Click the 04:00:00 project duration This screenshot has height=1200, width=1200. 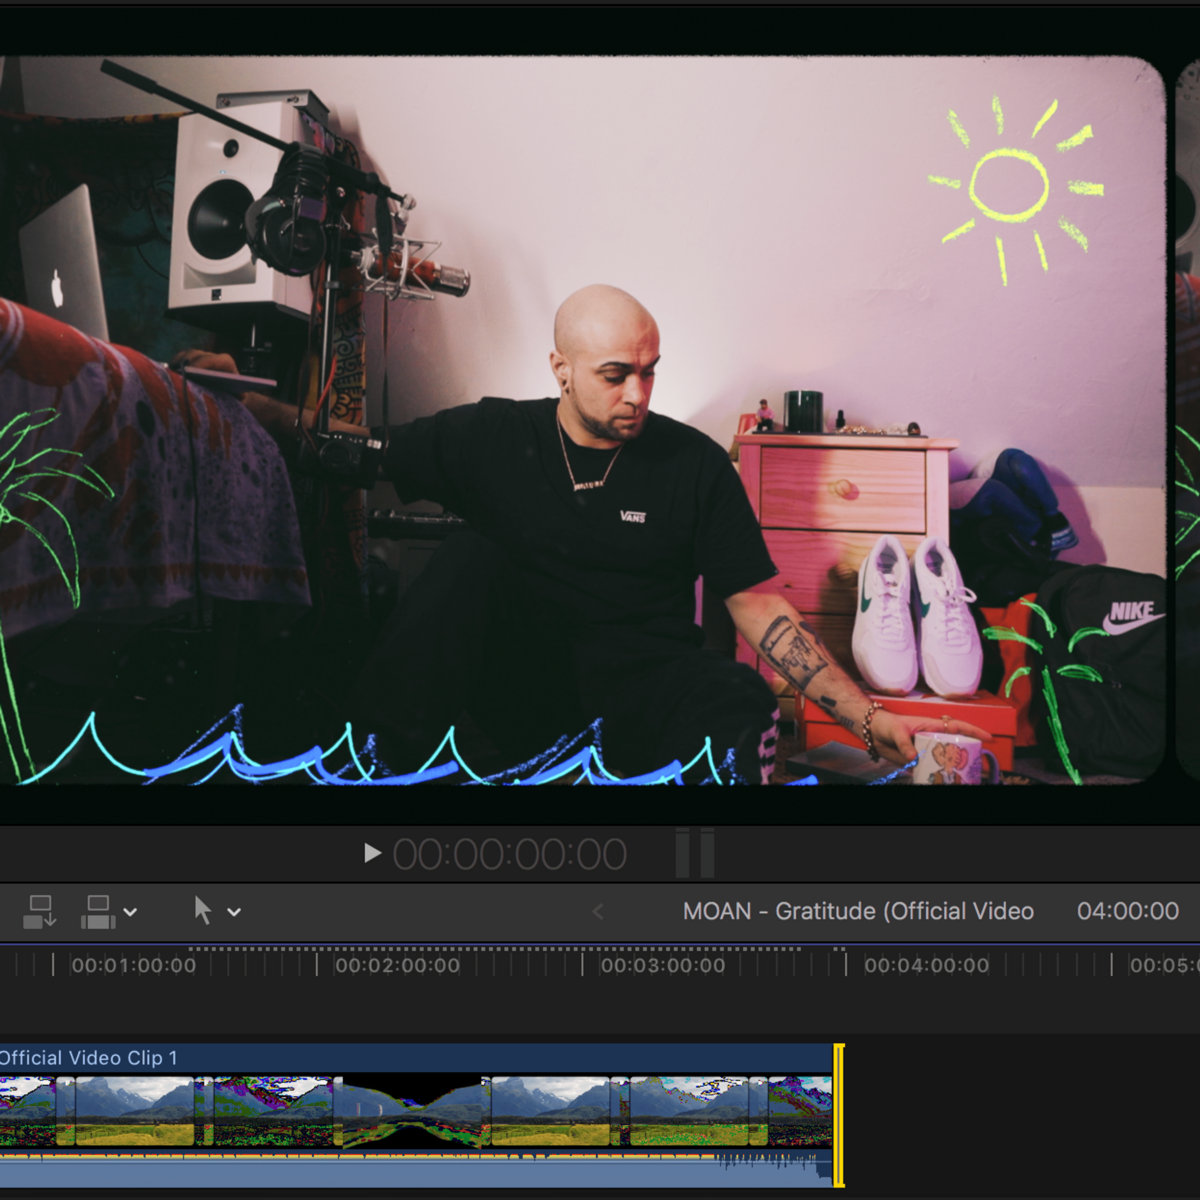pyautogui.click(x=1127, y=911)
